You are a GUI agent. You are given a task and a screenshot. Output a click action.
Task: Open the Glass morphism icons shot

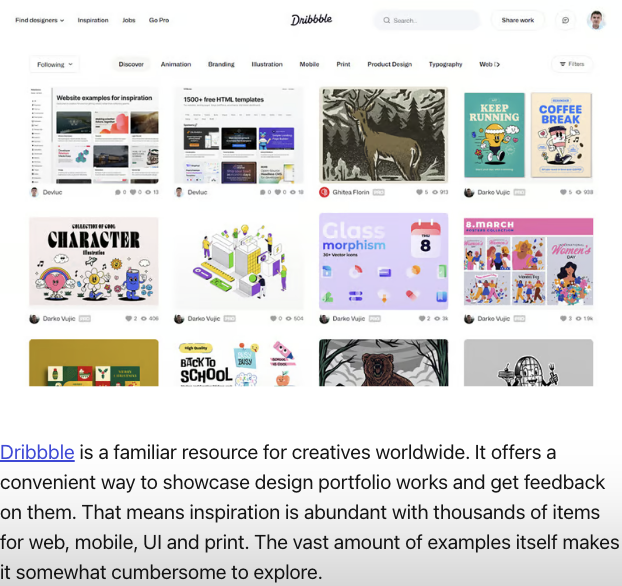pyautogui.click(x=384, y=261)
